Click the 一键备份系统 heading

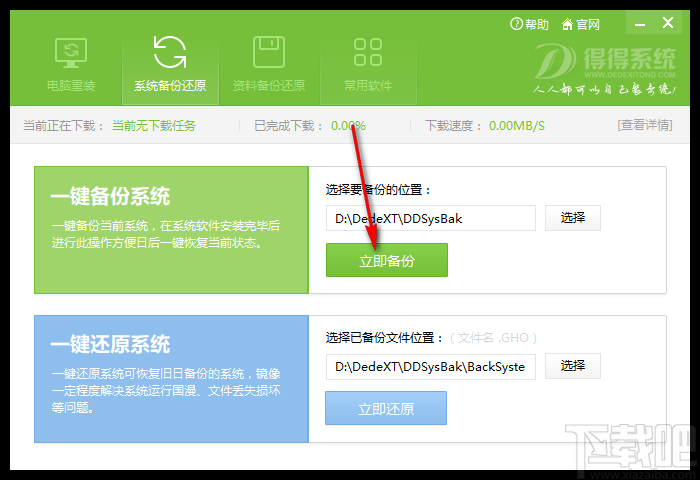[x=110, y=196]
